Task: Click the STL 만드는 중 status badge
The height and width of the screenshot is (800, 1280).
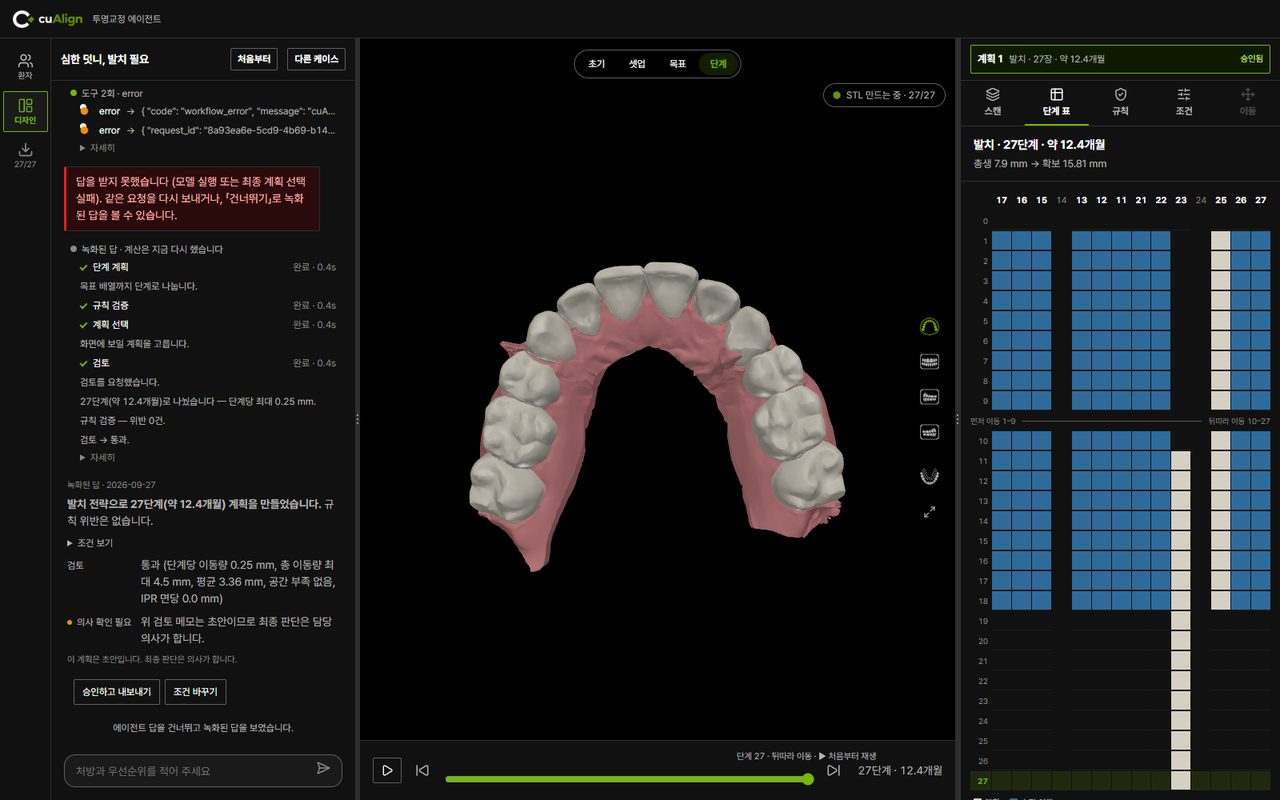Action: click(884, 95)
